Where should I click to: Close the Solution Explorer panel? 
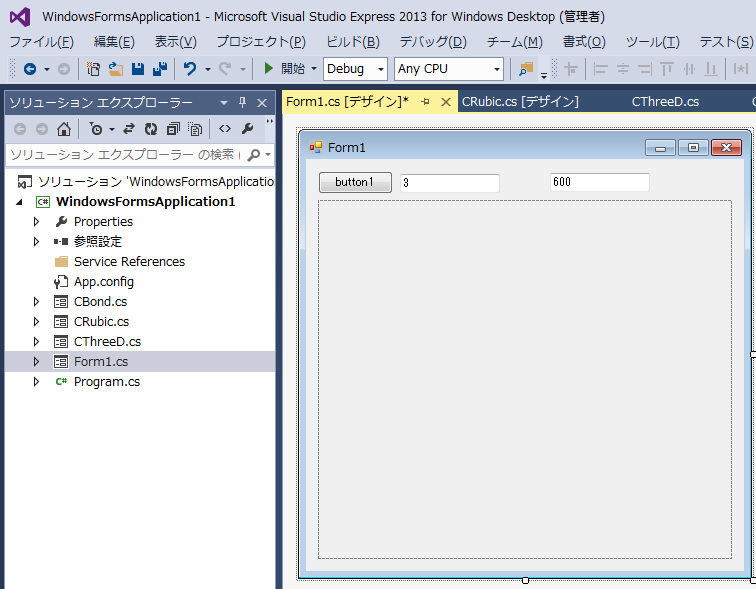click(262, 103)
